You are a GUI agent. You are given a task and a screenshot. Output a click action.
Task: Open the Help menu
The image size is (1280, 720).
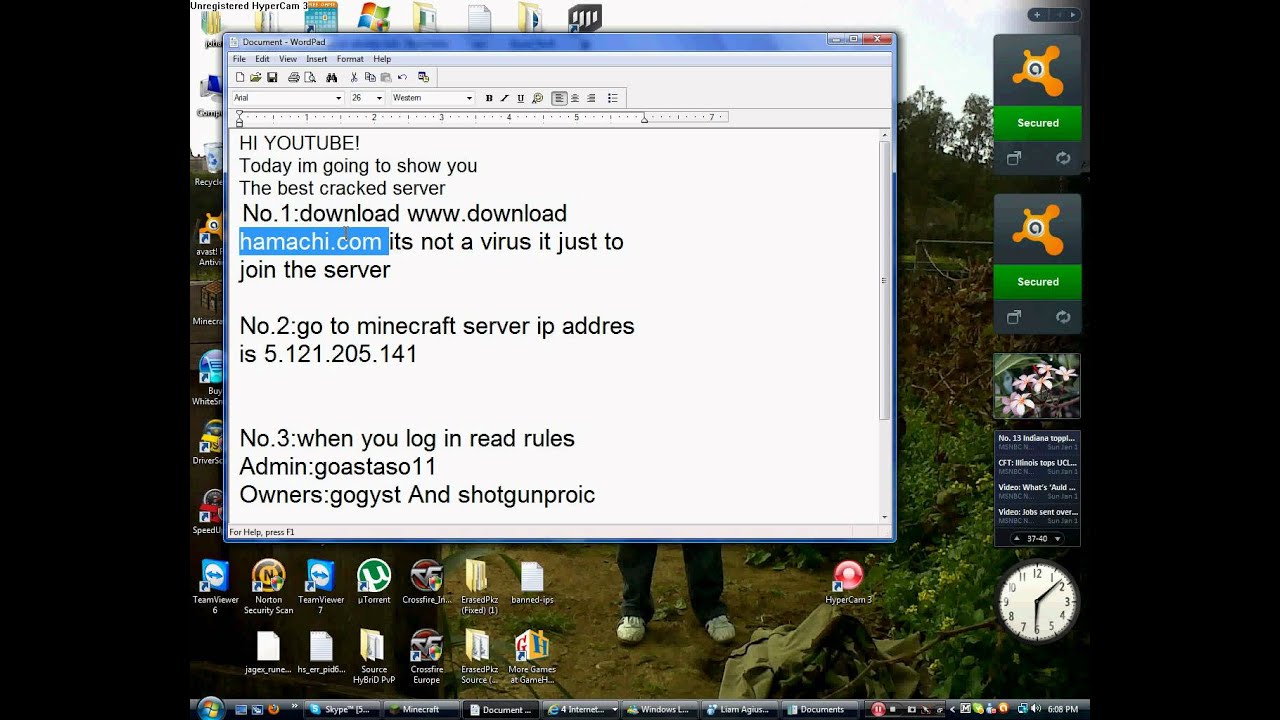click(x=382, y=59)
